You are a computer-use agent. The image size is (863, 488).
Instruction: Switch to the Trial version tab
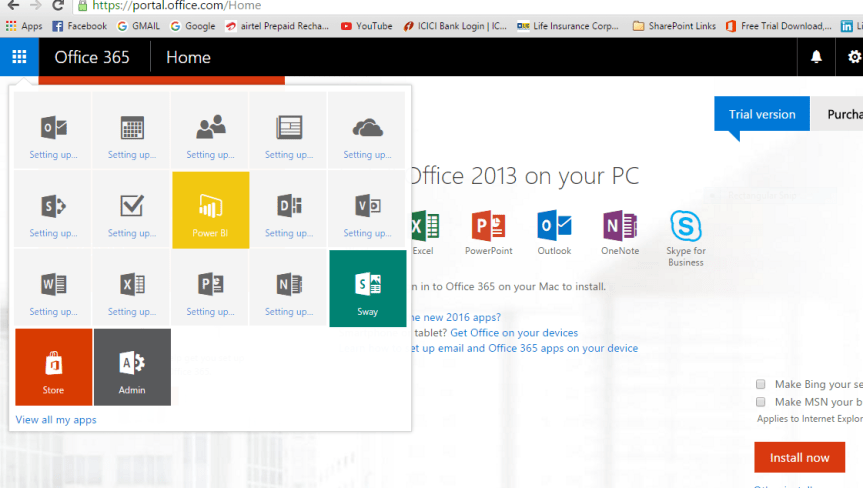coord(762,114)
